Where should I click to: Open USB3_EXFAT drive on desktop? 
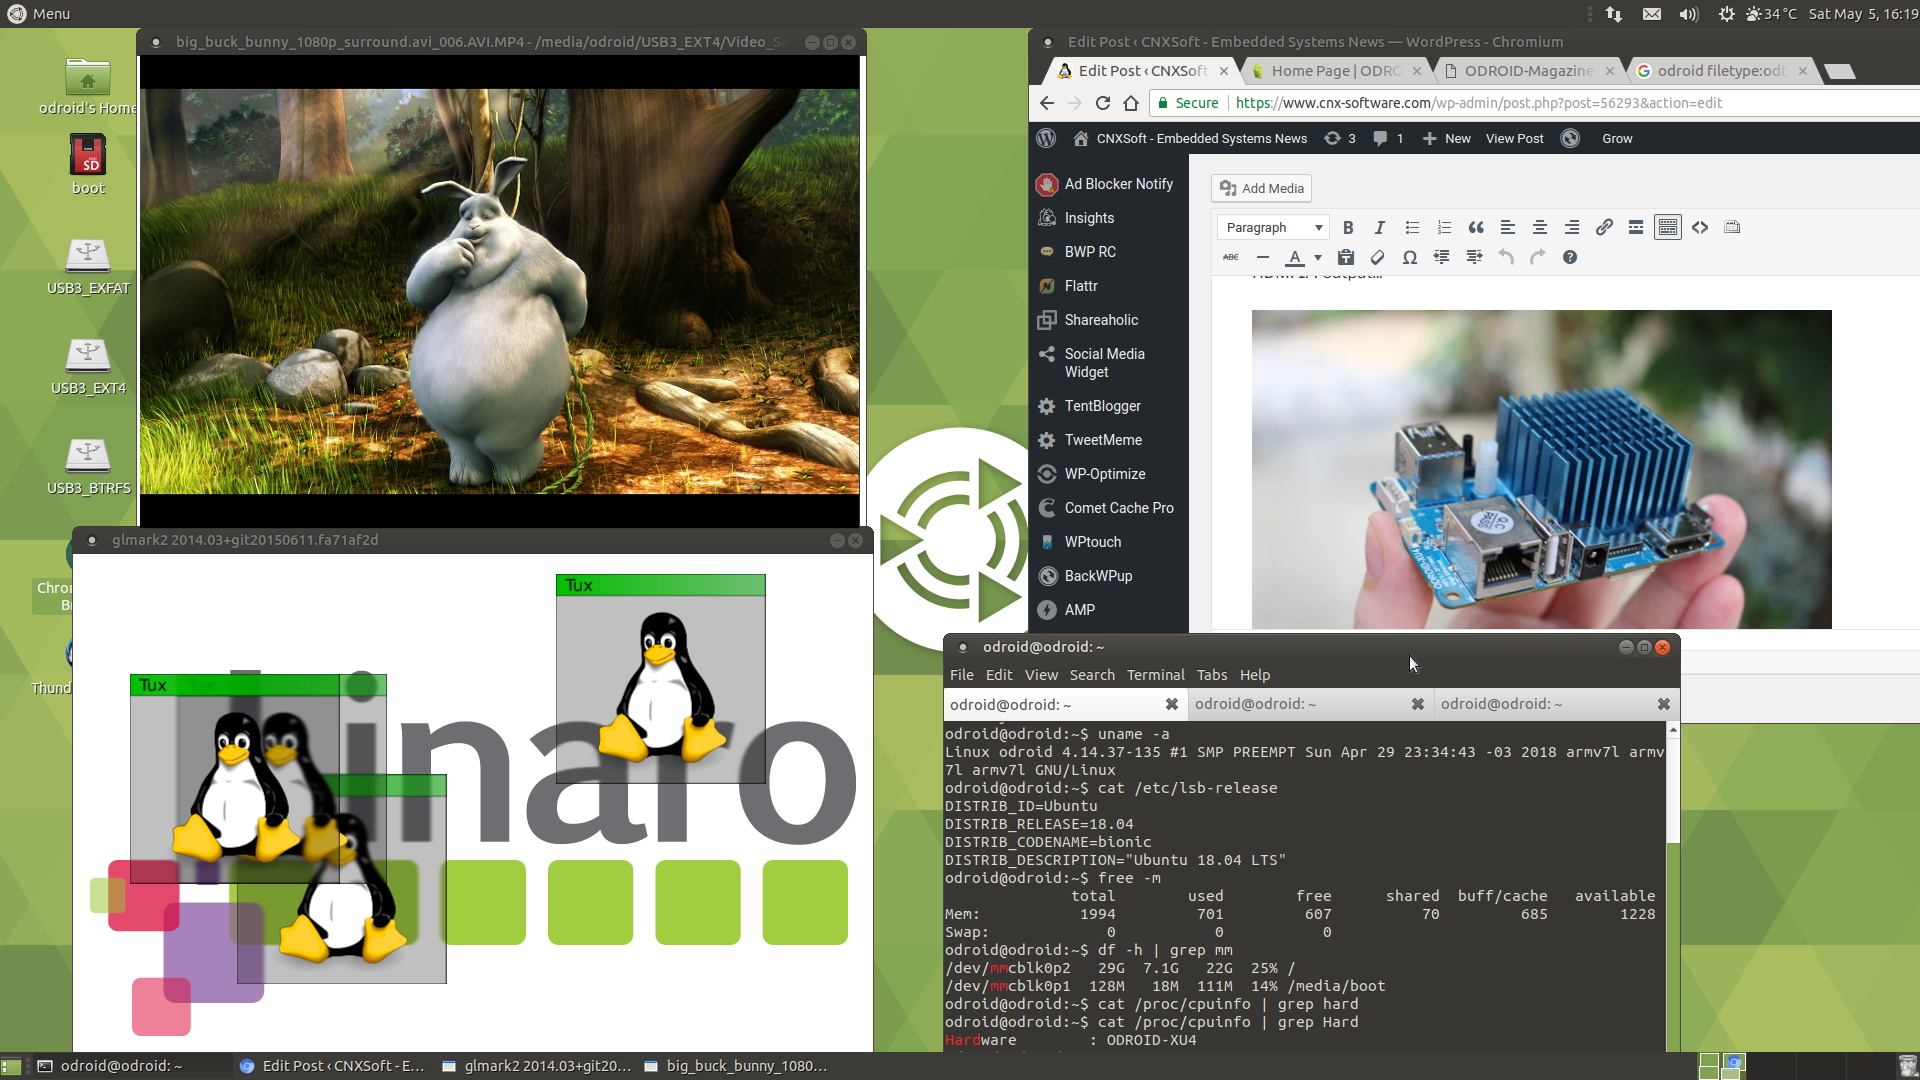point(88,267)
